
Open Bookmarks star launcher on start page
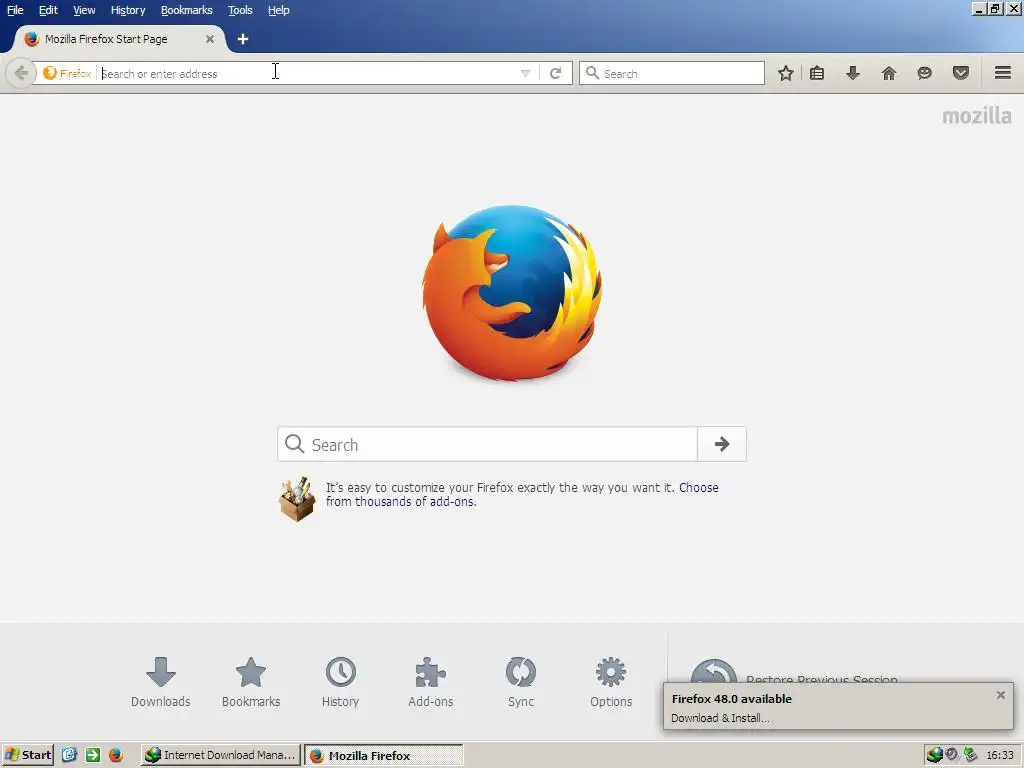251,682
